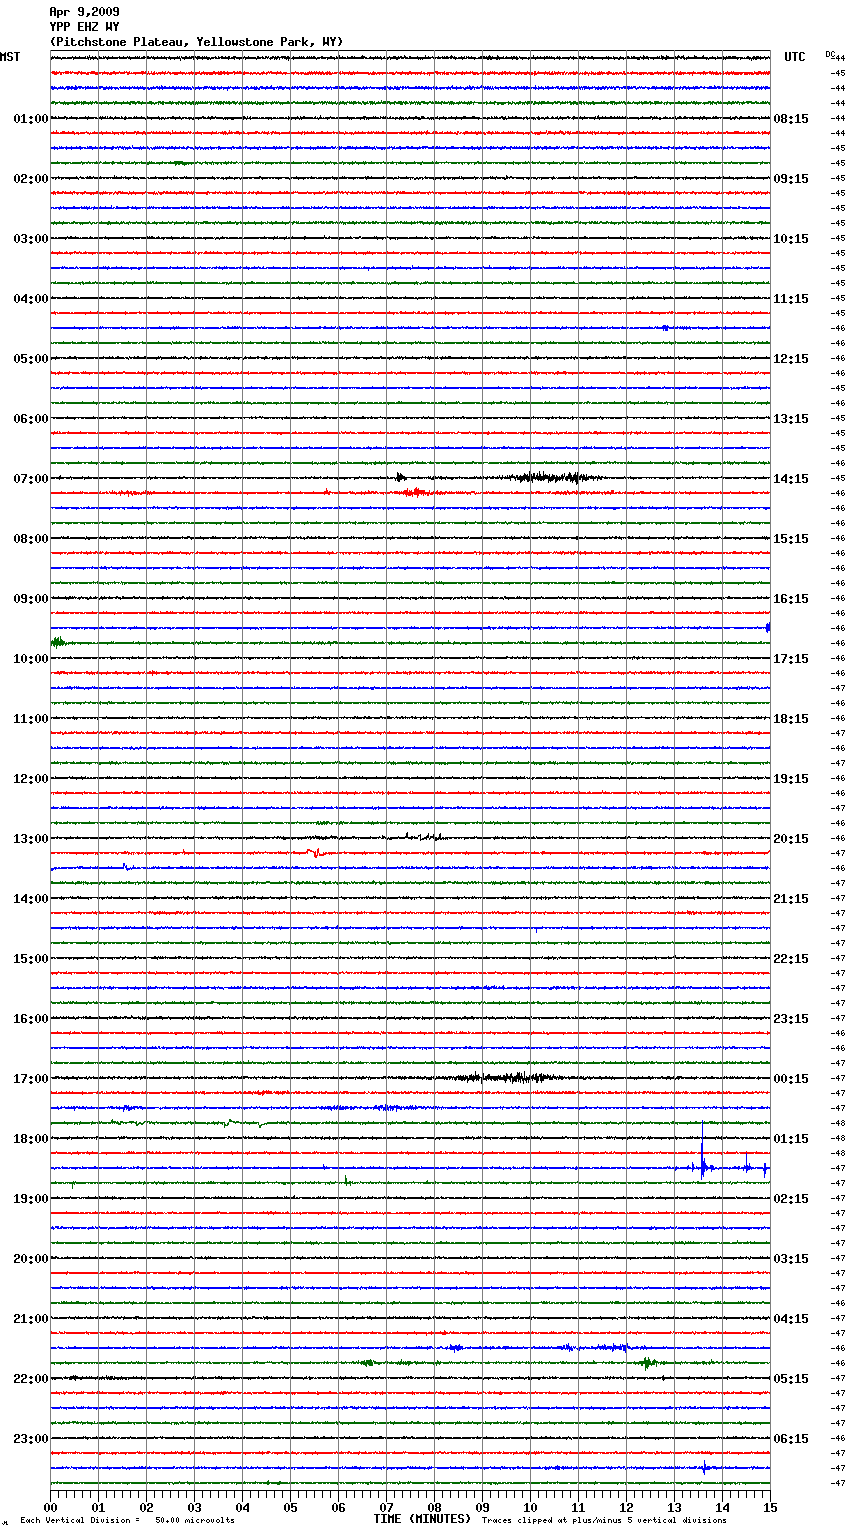Click the tall blue spike in the 18:30 trace
Screen dimensions: 850x1534
pyautogui.click(x=702, y=1152)
